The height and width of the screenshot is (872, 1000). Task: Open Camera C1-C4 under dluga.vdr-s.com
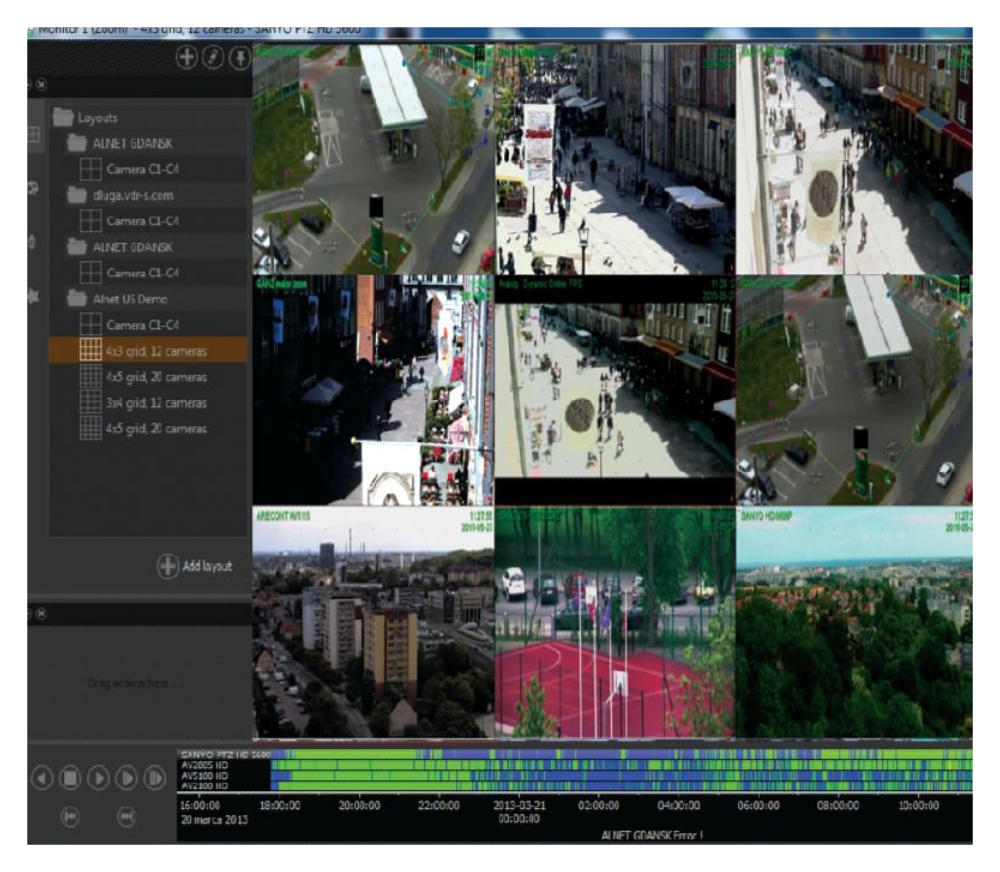coord(142,220)
